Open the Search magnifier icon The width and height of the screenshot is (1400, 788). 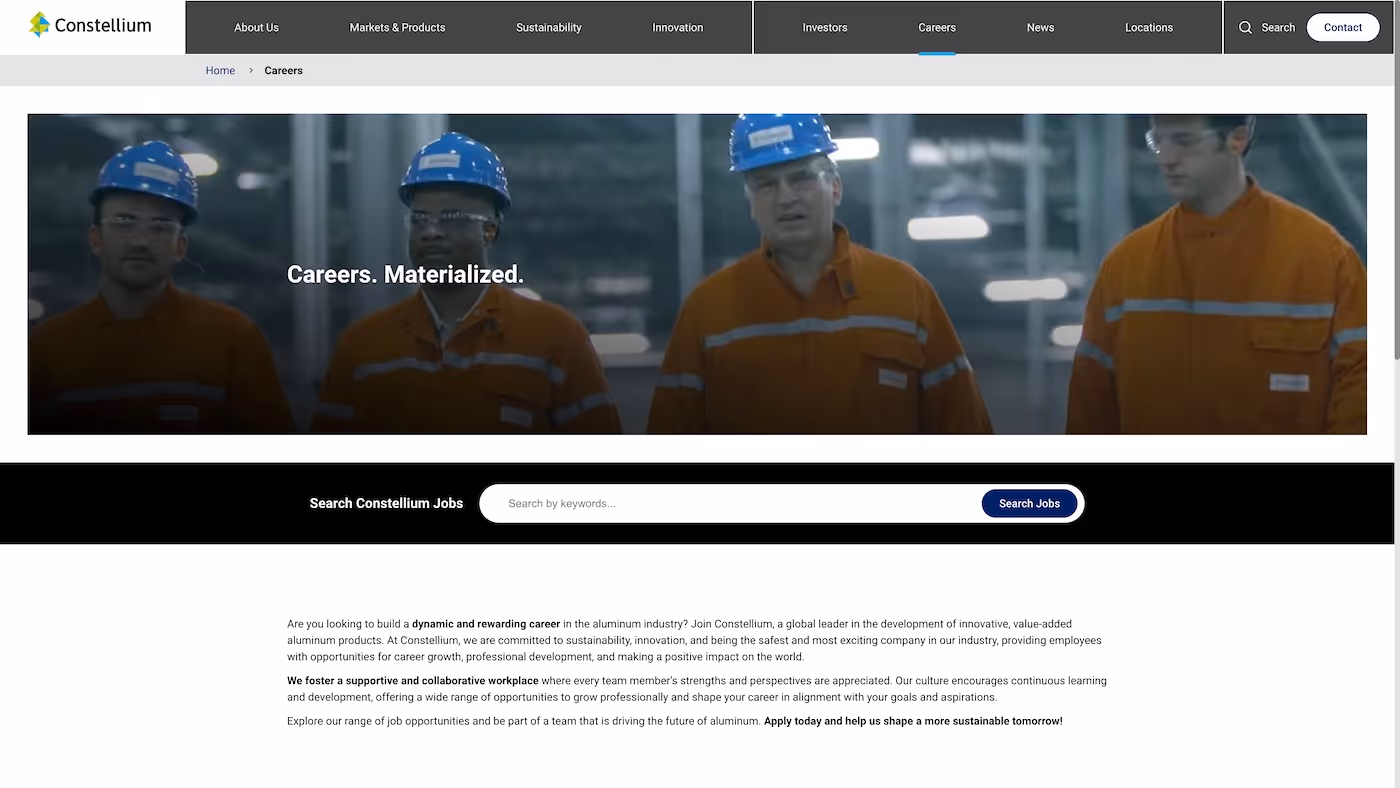[1246, 27]
